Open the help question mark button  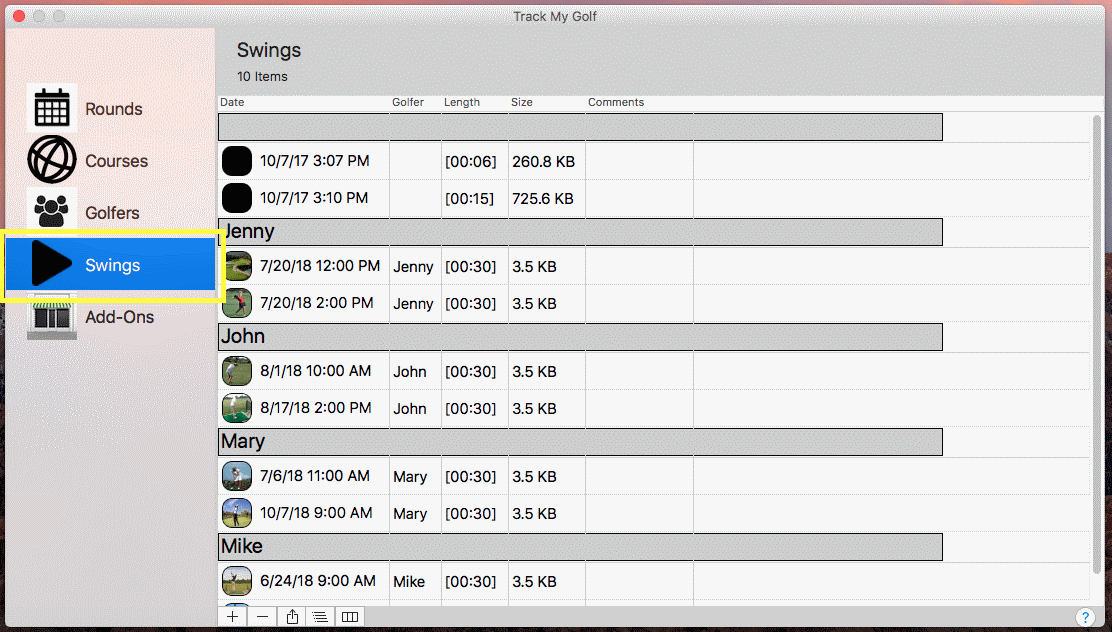1084,617
